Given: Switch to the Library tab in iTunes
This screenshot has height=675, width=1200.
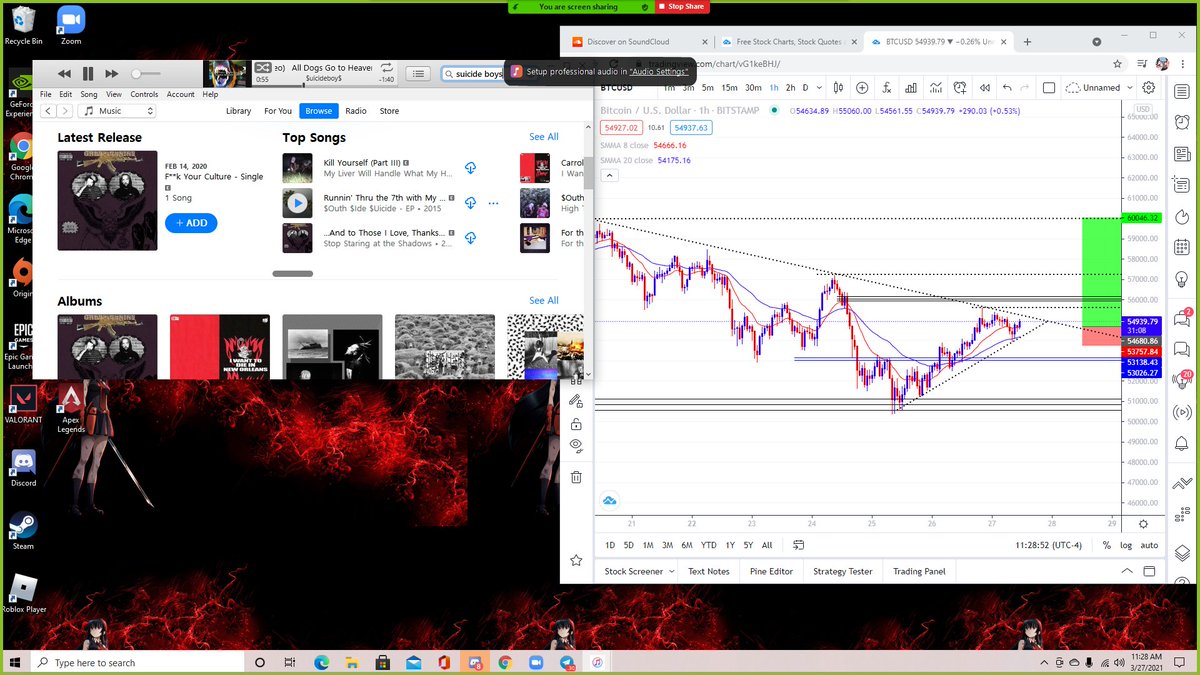Looking at the screenshot, I should tap(238, 111).
